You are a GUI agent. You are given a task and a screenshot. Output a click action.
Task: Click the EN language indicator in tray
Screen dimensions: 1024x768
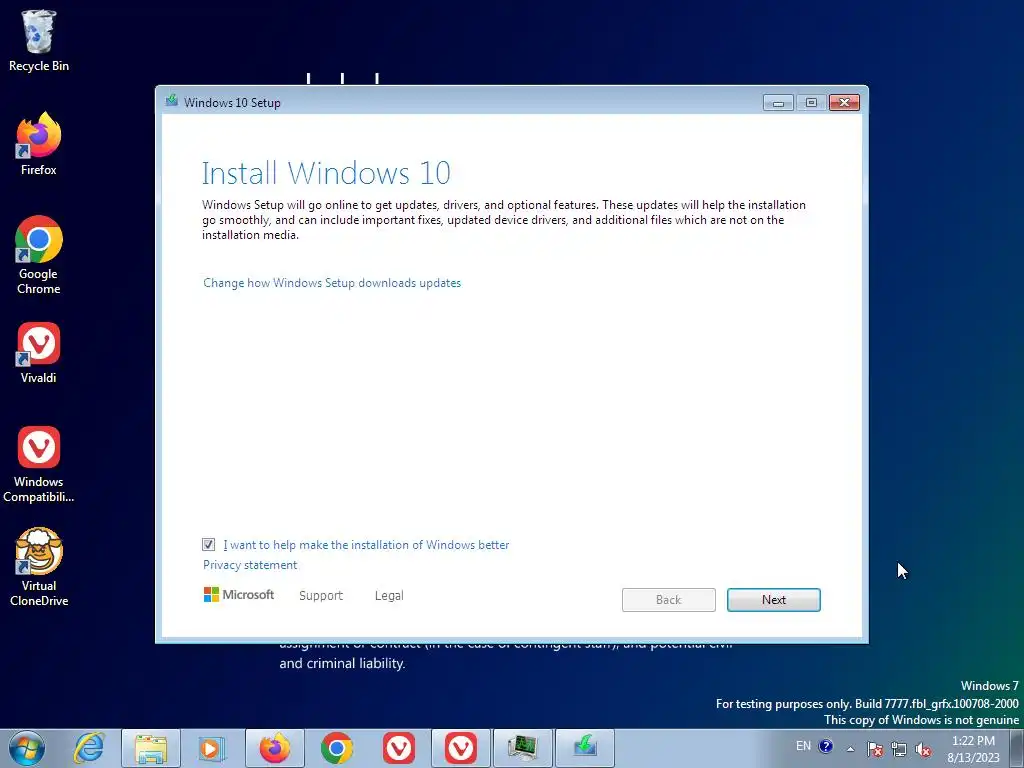[803, 746]
